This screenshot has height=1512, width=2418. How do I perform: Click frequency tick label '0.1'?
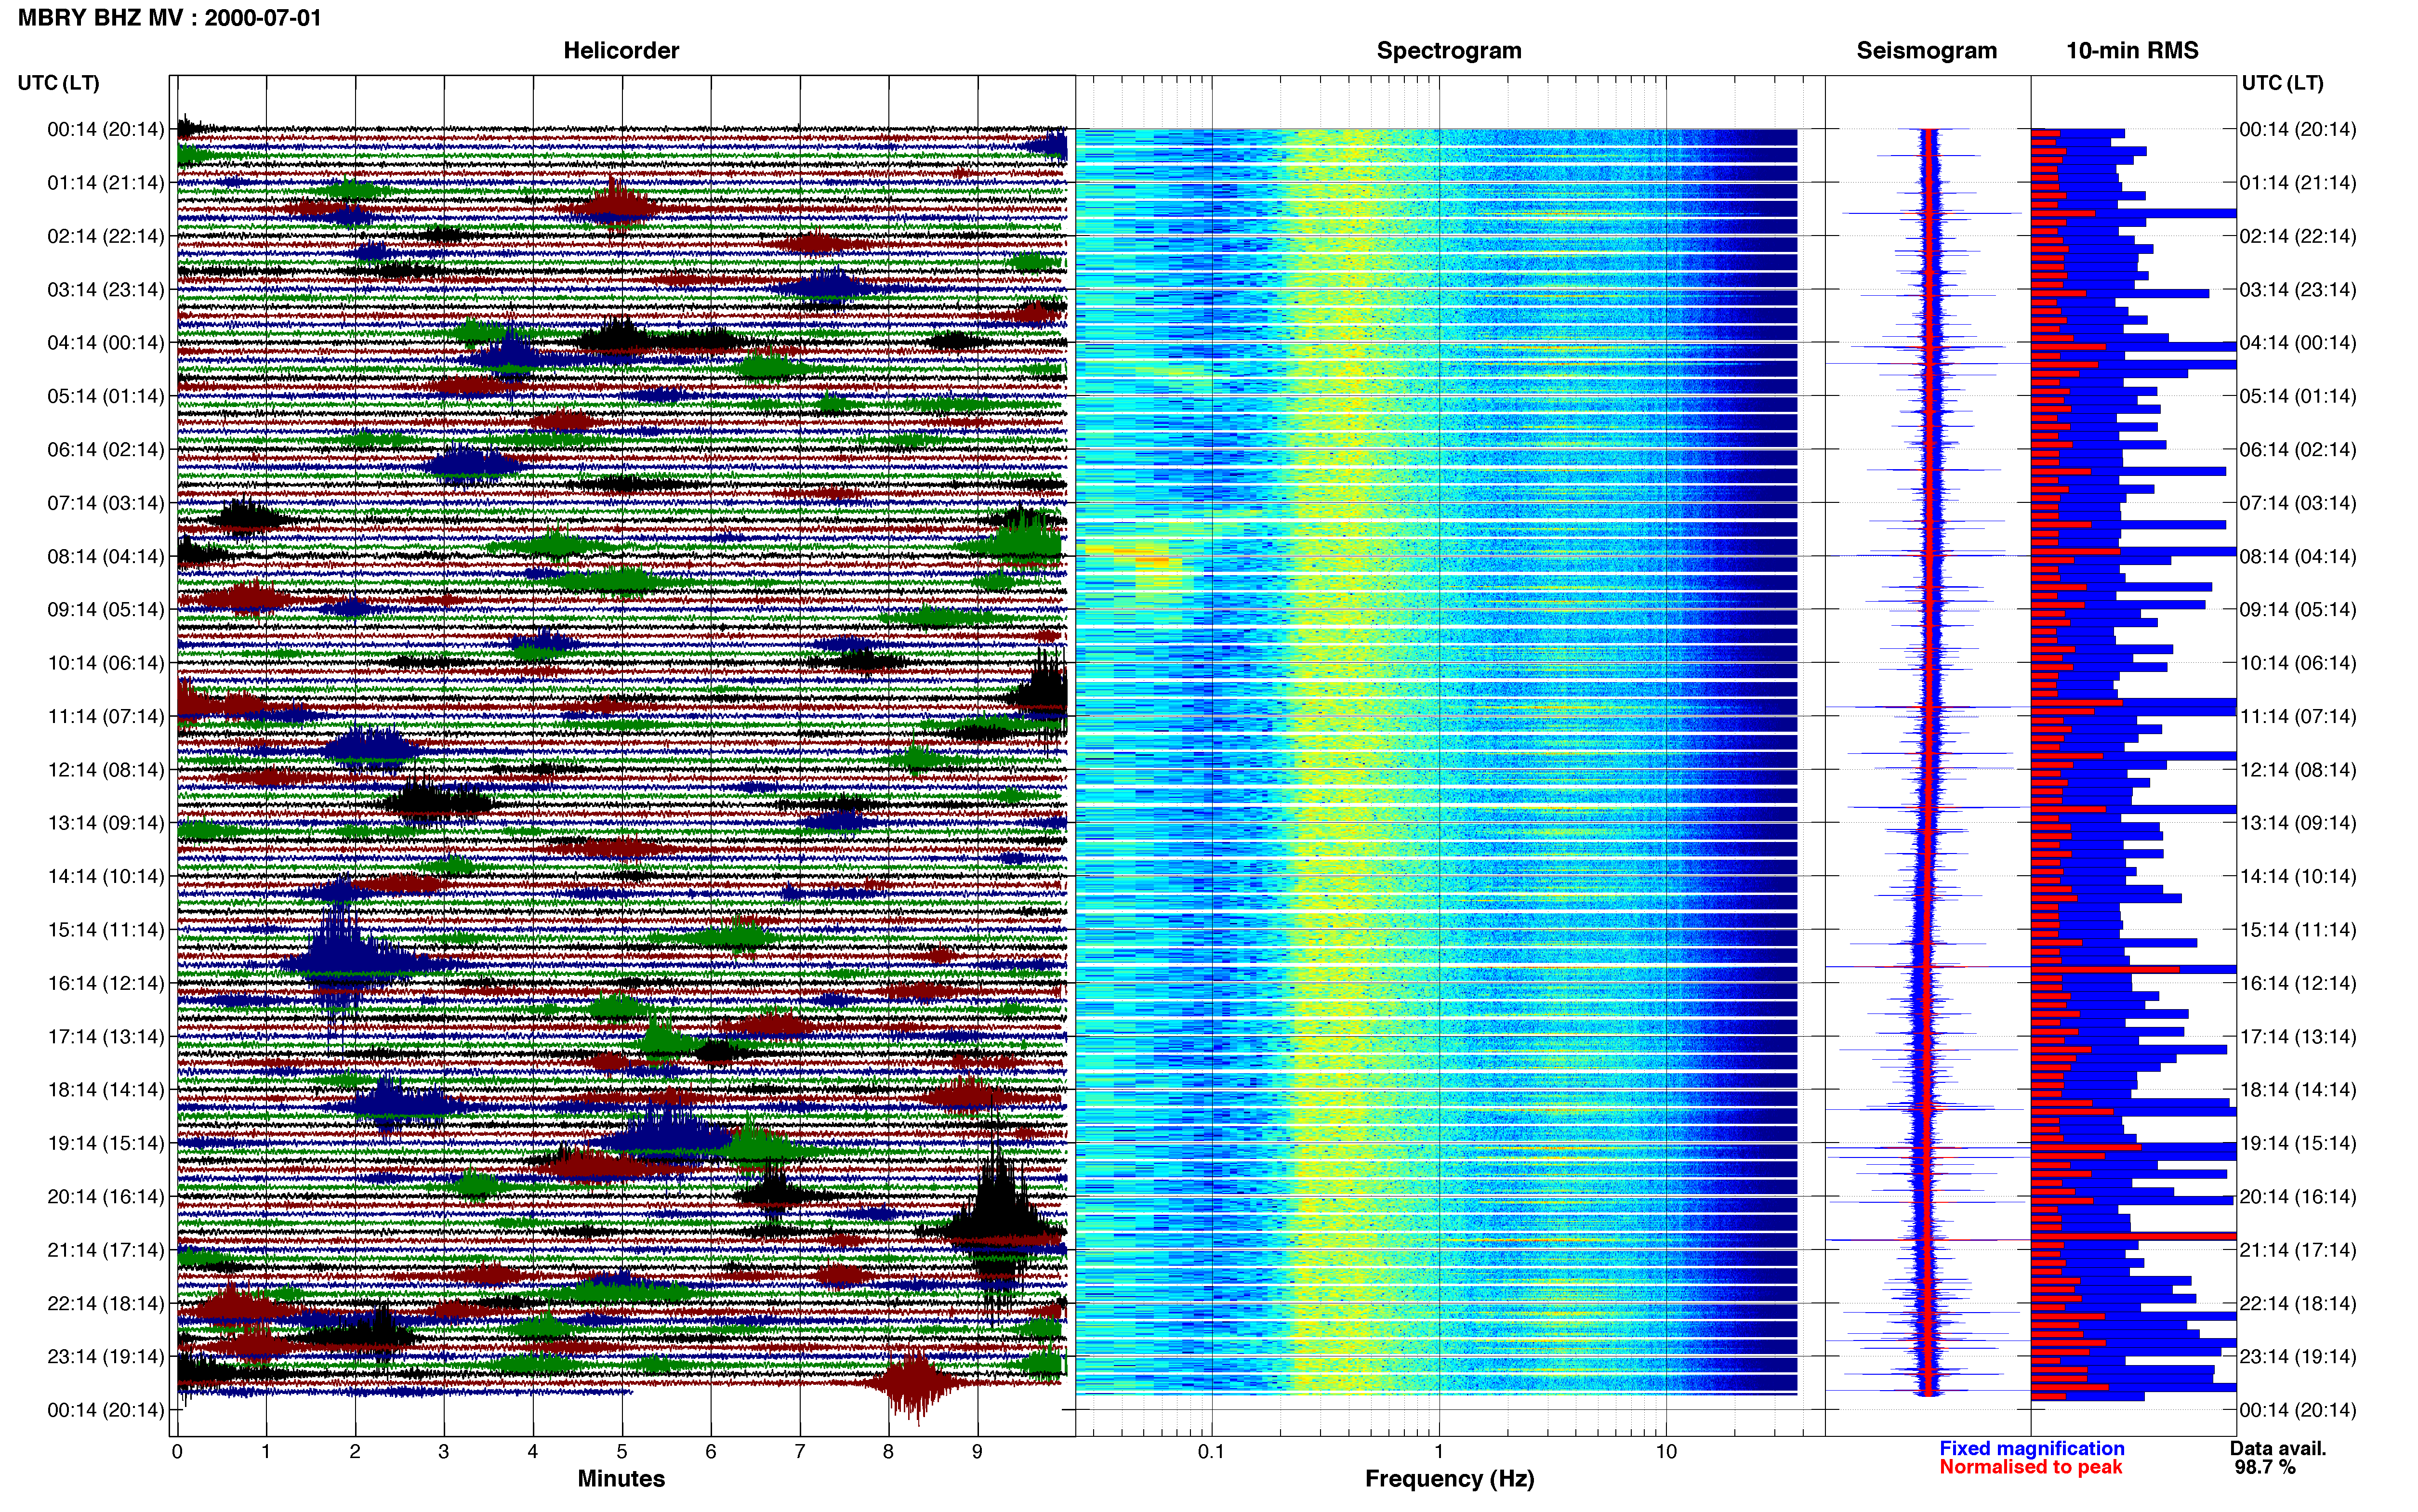coord(1211,1451)
